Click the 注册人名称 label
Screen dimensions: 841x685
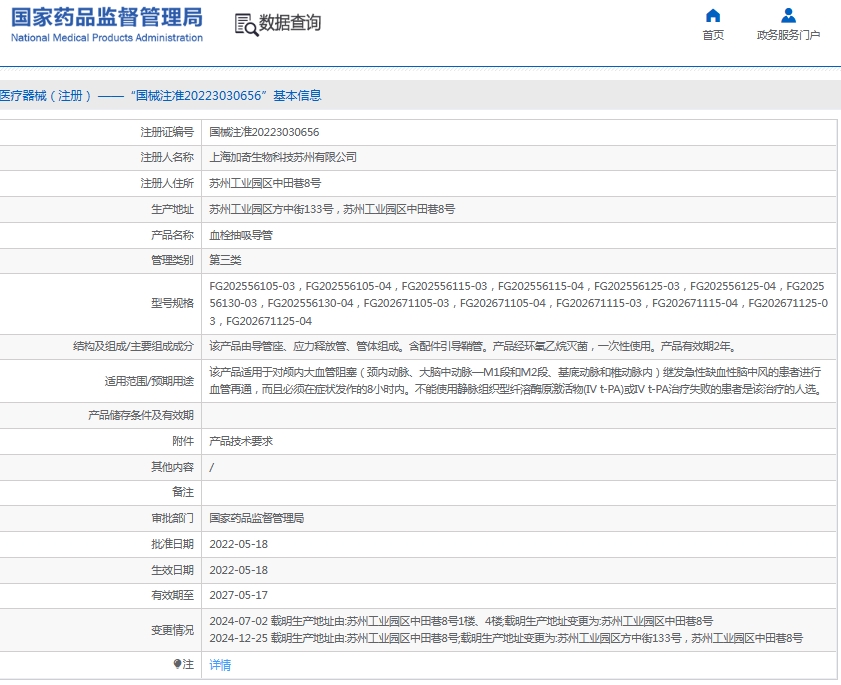pyautogui.click(x=167, y=157)
